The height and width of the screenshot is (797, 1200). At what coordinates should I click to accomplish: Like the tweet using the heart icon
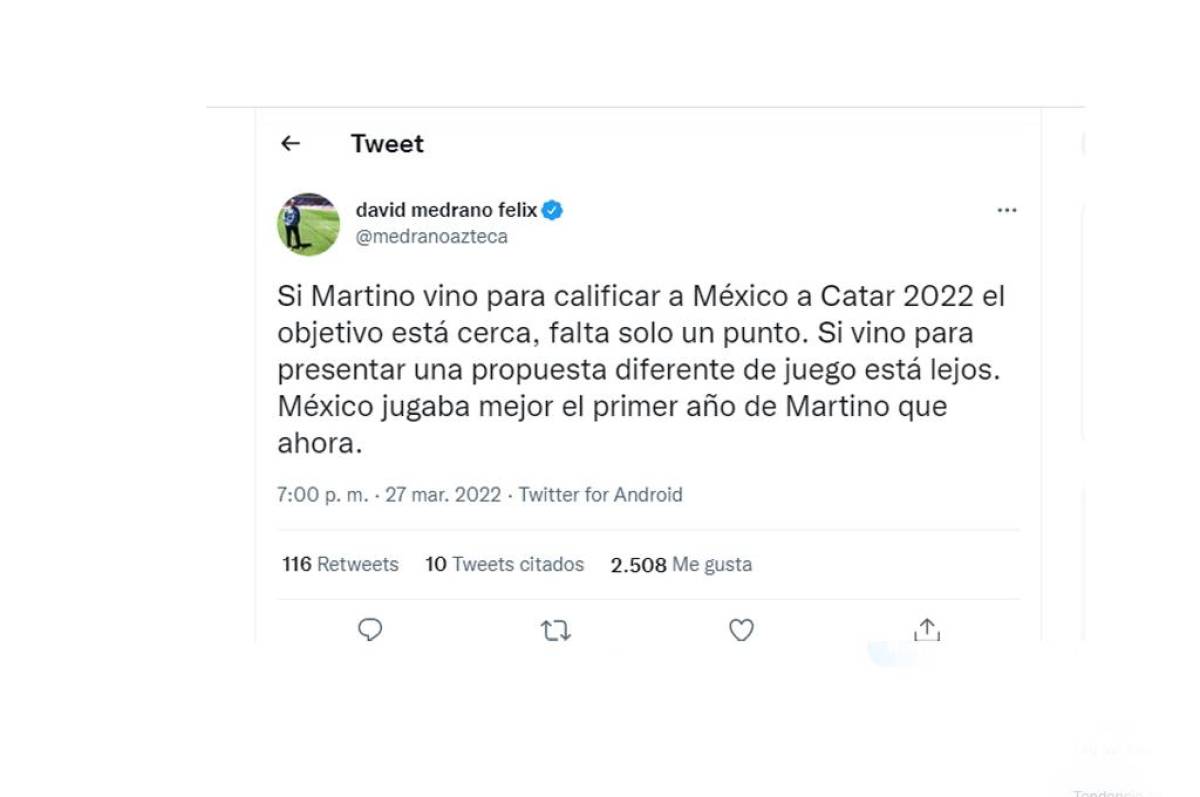741,630
